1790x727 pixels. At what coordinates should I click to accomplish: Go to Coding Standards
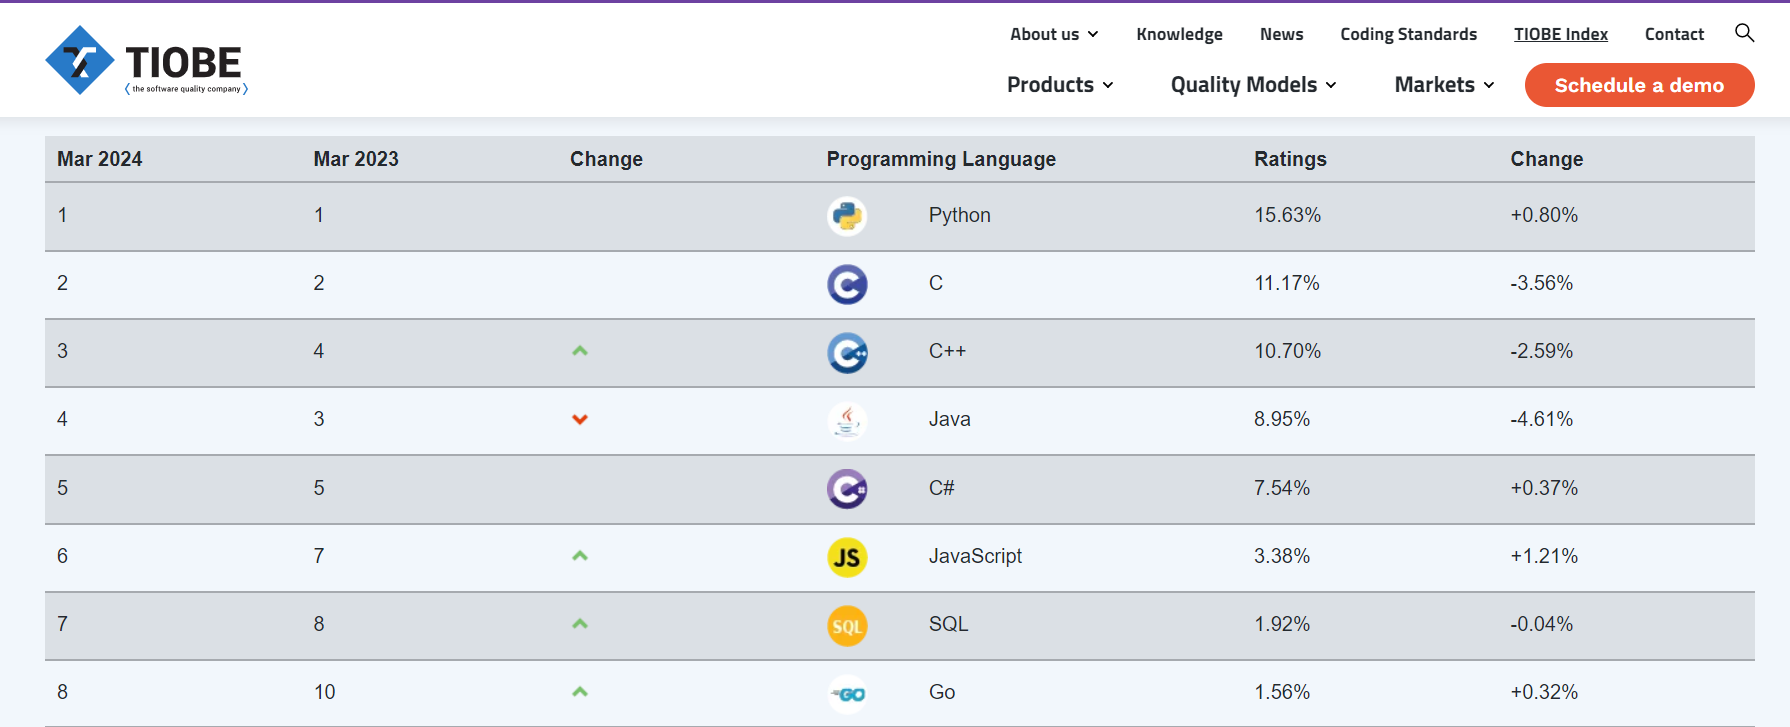point(1408,34)
